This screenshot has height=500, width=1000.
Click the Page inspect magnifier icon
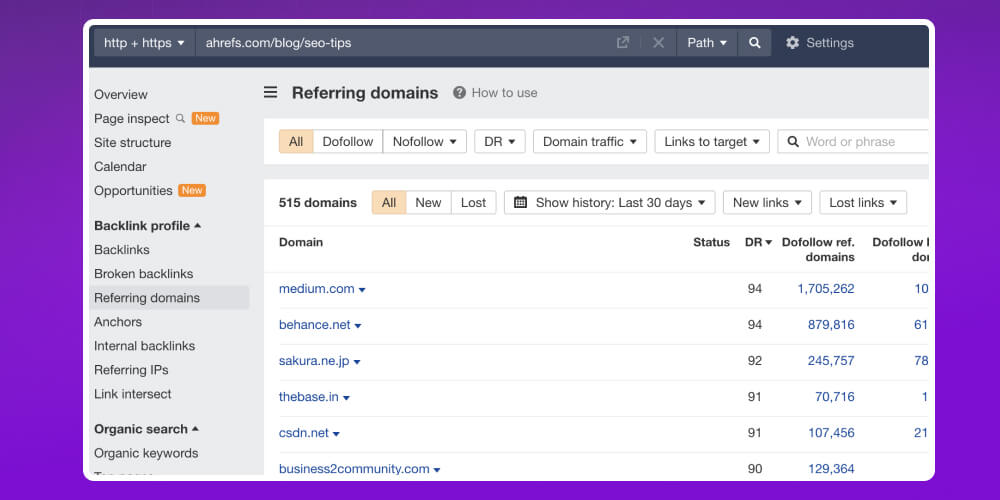pyautogui.click(x=180, y=118)
